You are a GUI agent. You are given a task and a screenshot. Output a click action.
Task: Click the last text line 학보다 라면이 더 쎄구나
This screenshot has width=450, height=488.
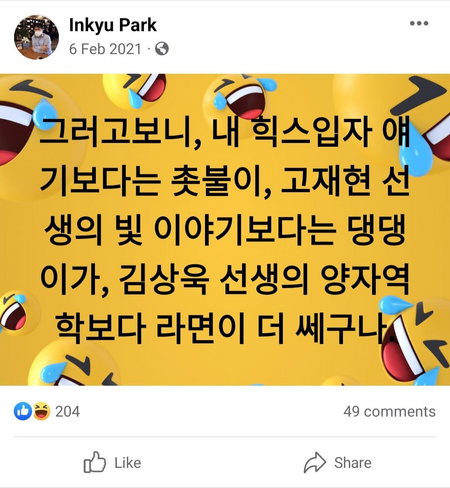pyautogui.click(x=221, y=328)
